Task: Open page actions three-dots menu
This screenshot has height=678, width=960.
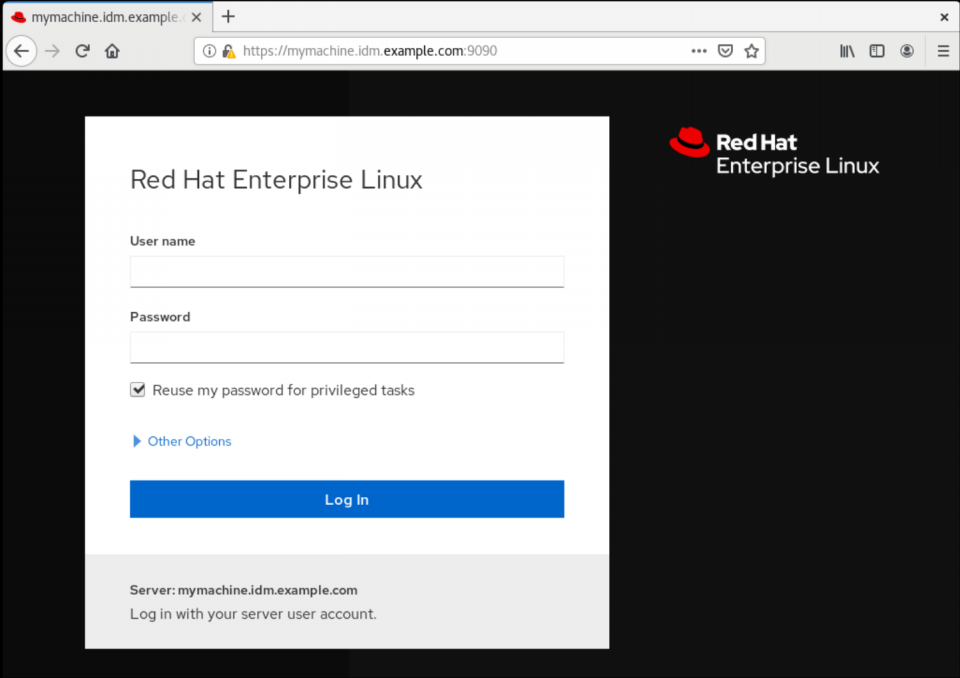Action: [699, 51]
